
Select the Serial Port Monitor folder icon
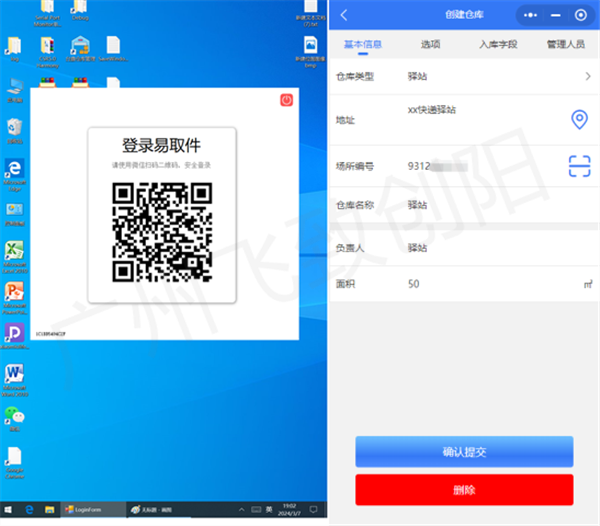(47, 13)
